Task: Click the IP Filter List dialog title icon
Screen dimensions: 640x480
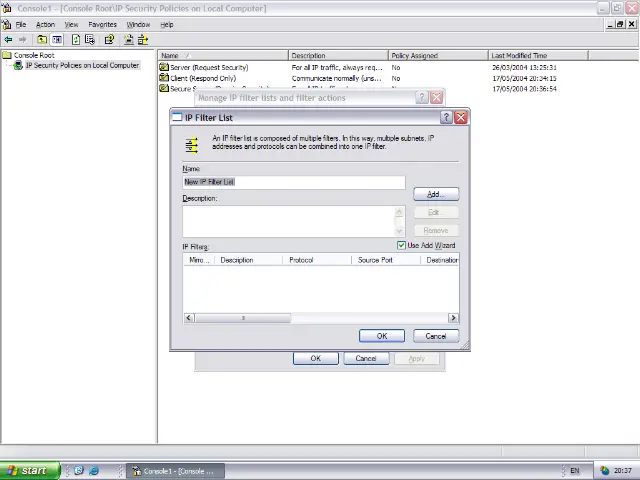Action: click(x=177, y=118)
